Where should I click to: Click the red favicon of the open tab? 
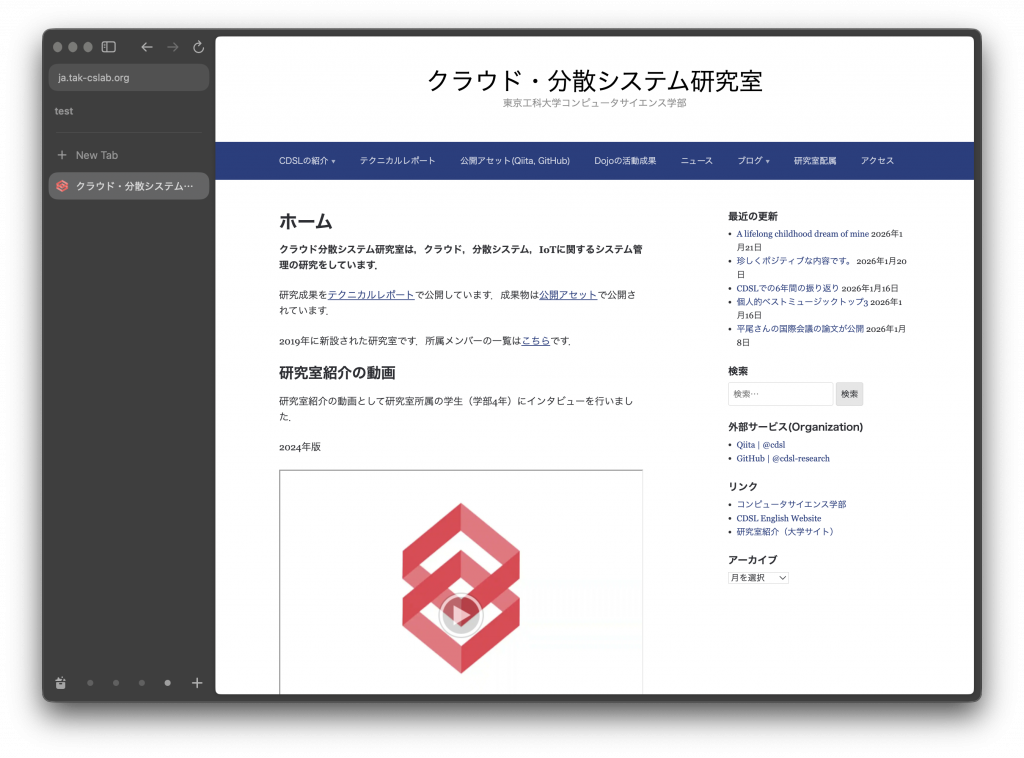pos(62,186)
